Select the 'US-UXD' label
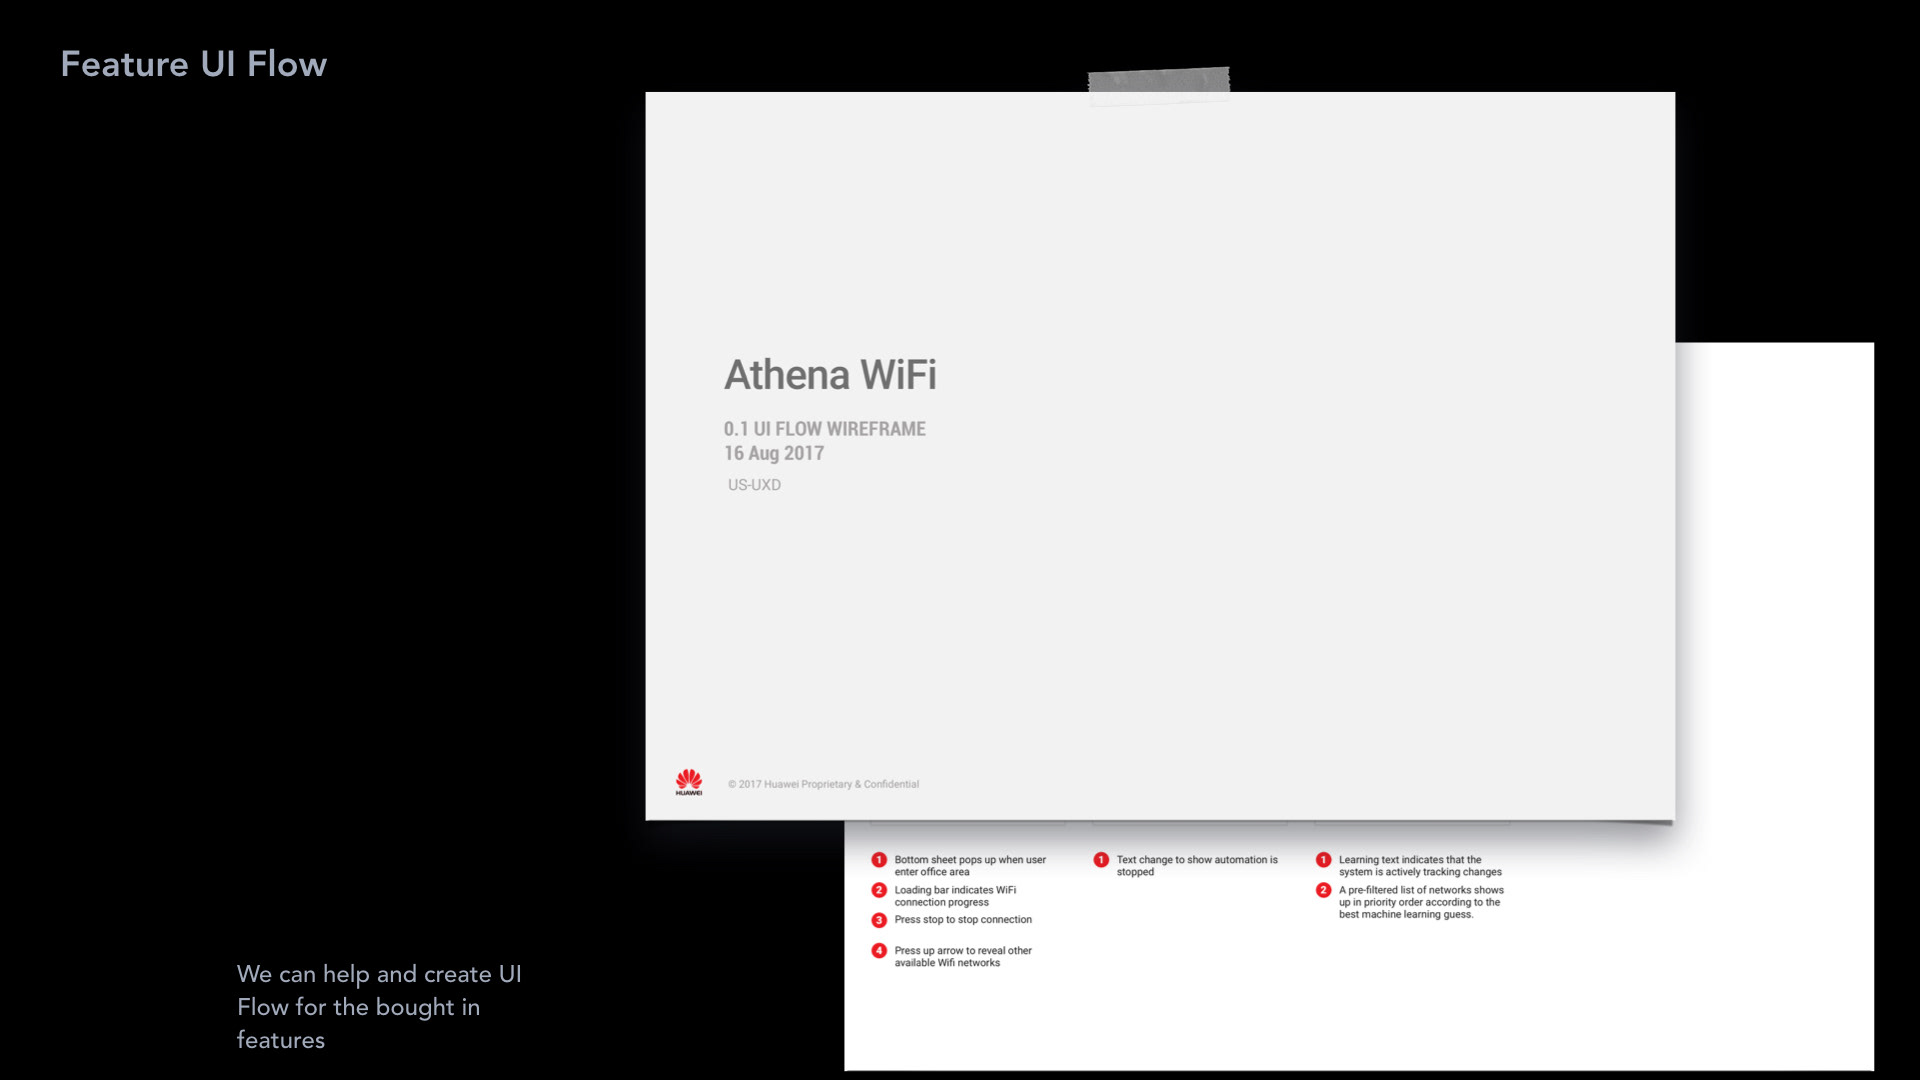 point(754,485)
